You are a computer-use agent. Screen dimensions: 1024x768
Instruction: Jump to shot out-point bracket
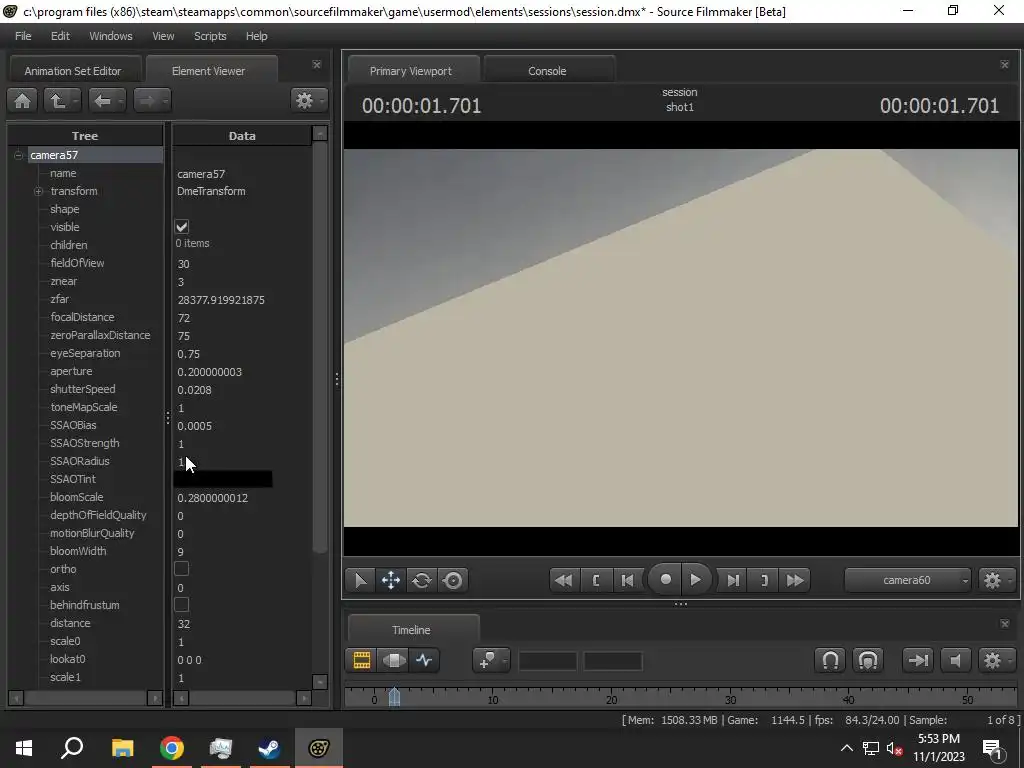[764, 580]
